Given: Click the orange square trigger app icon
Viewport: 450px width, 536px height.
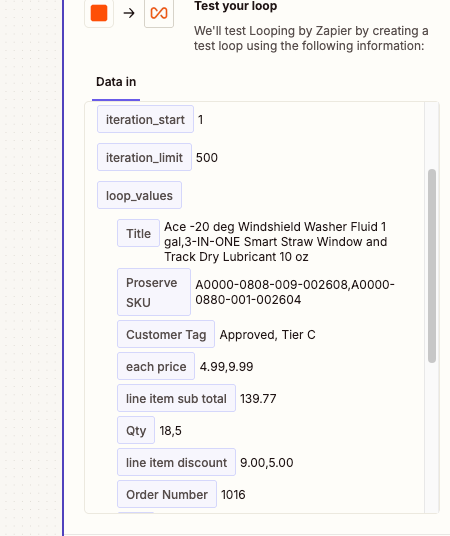Looking at the screenshot, I should point(99,13).
